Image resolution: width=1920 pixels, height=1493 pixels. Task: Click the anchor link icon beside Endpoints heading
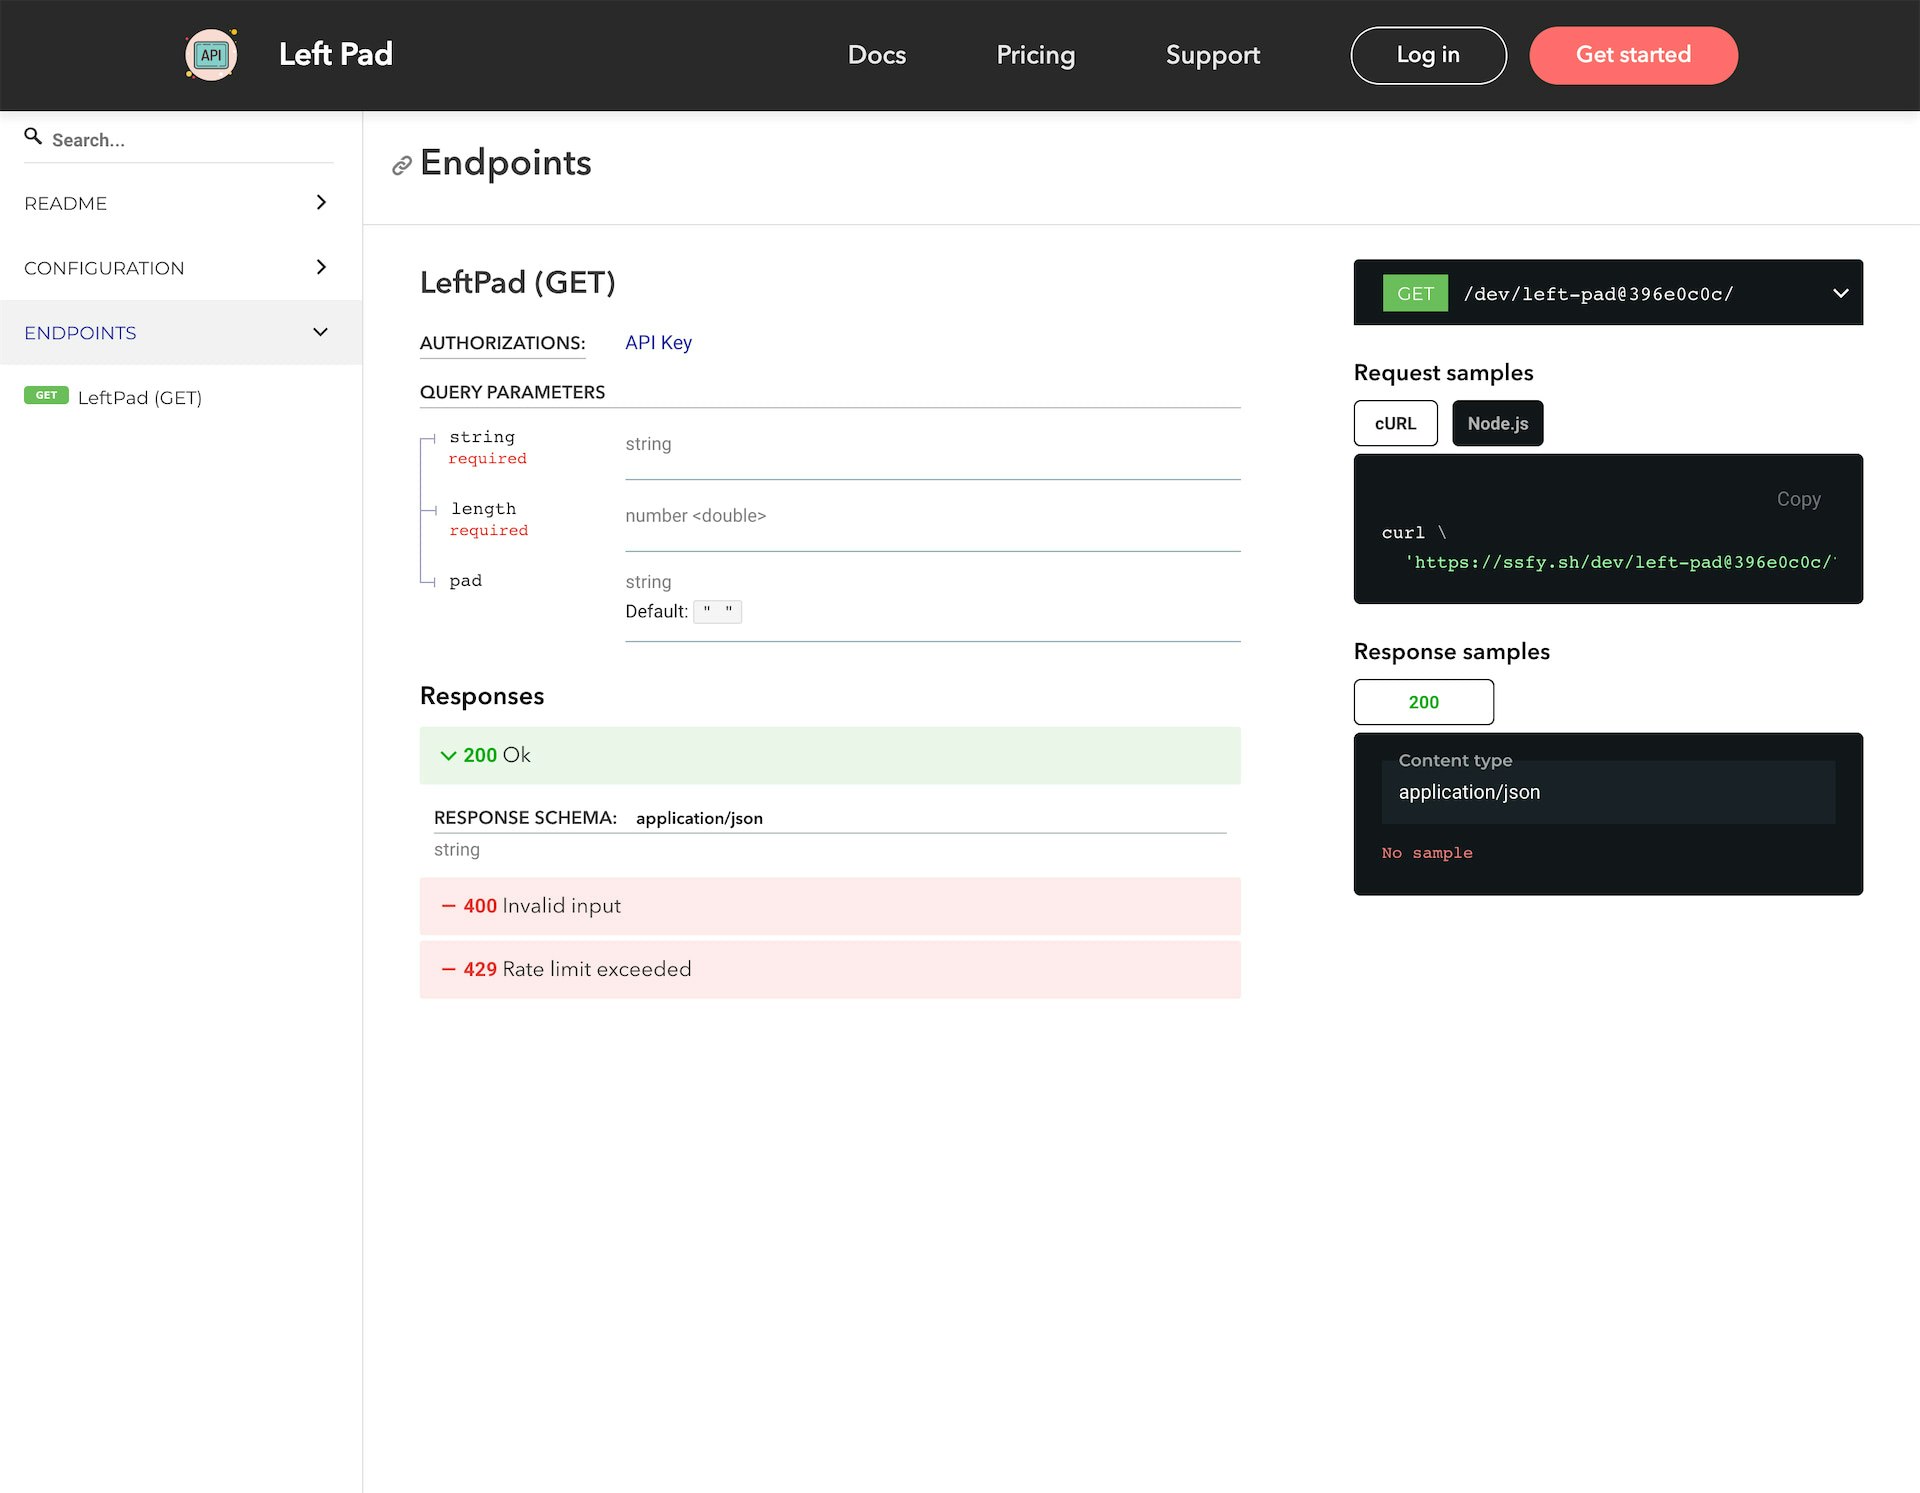point(401,164)
